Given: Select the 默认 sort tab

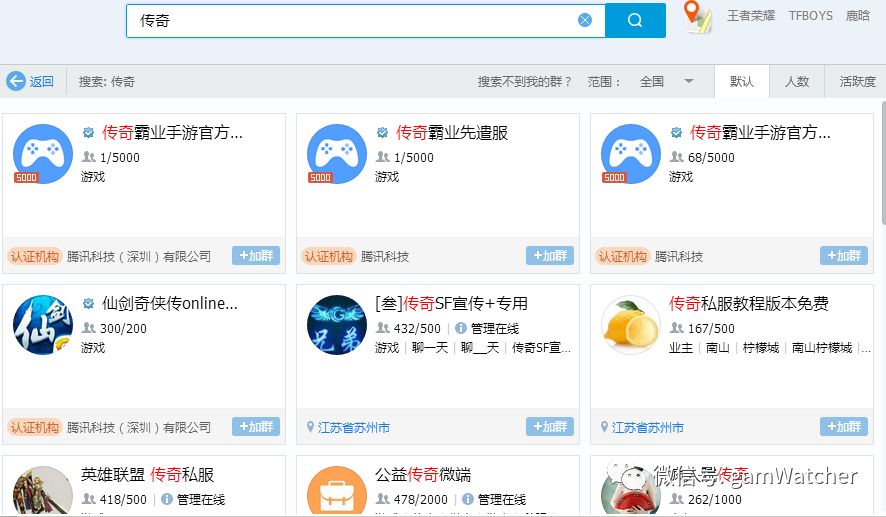Looking at the screenshot, I should (x=741, y=81).
